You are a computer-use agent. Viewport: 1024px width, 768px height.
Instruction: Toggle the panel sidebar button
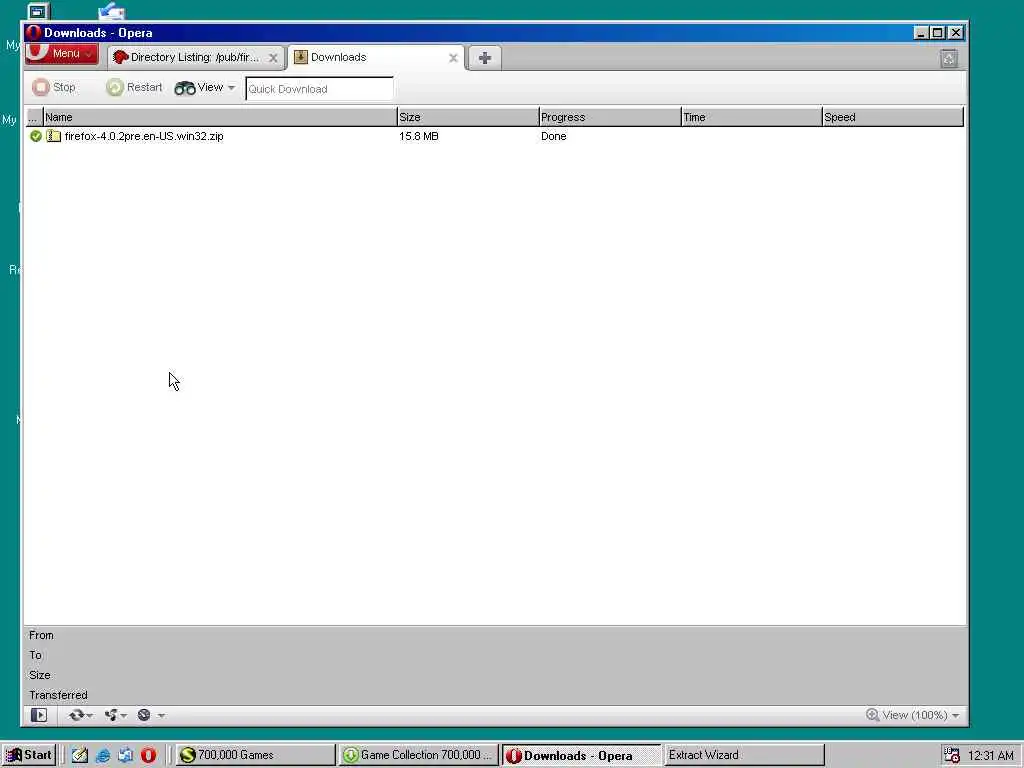point(39,715)
